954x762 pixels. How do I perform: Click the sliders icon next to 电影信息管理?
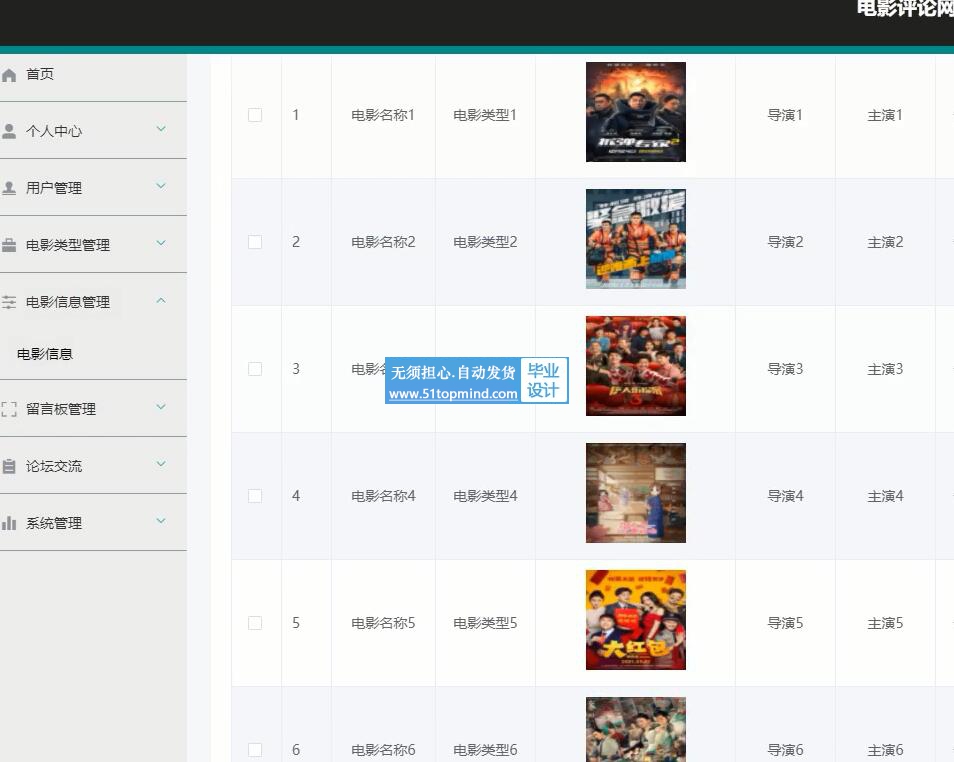pyautogui.click(x=9, y=302)
